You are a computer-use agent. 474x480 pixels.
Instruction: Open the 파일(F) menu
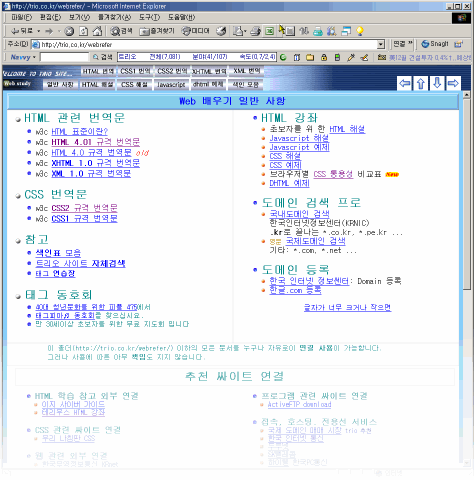pos(22,17)
